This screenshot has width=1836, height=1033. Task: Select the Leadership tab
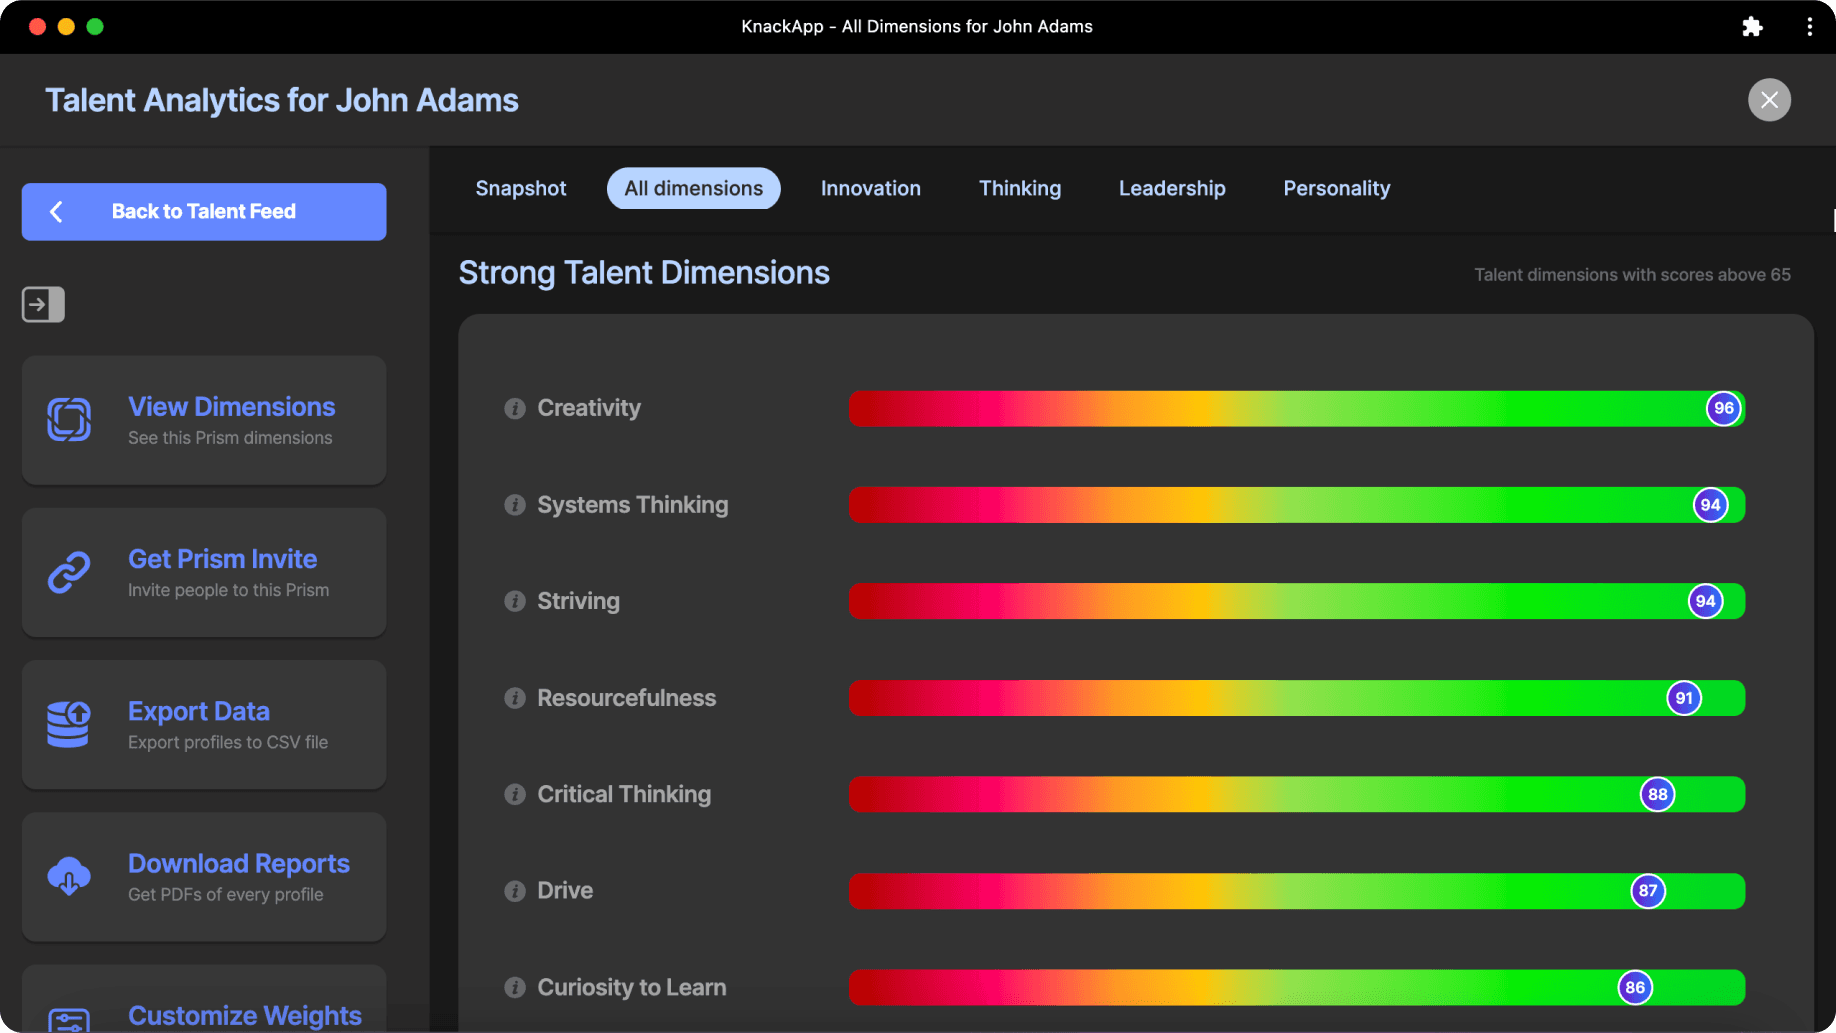click(1171, 188)
